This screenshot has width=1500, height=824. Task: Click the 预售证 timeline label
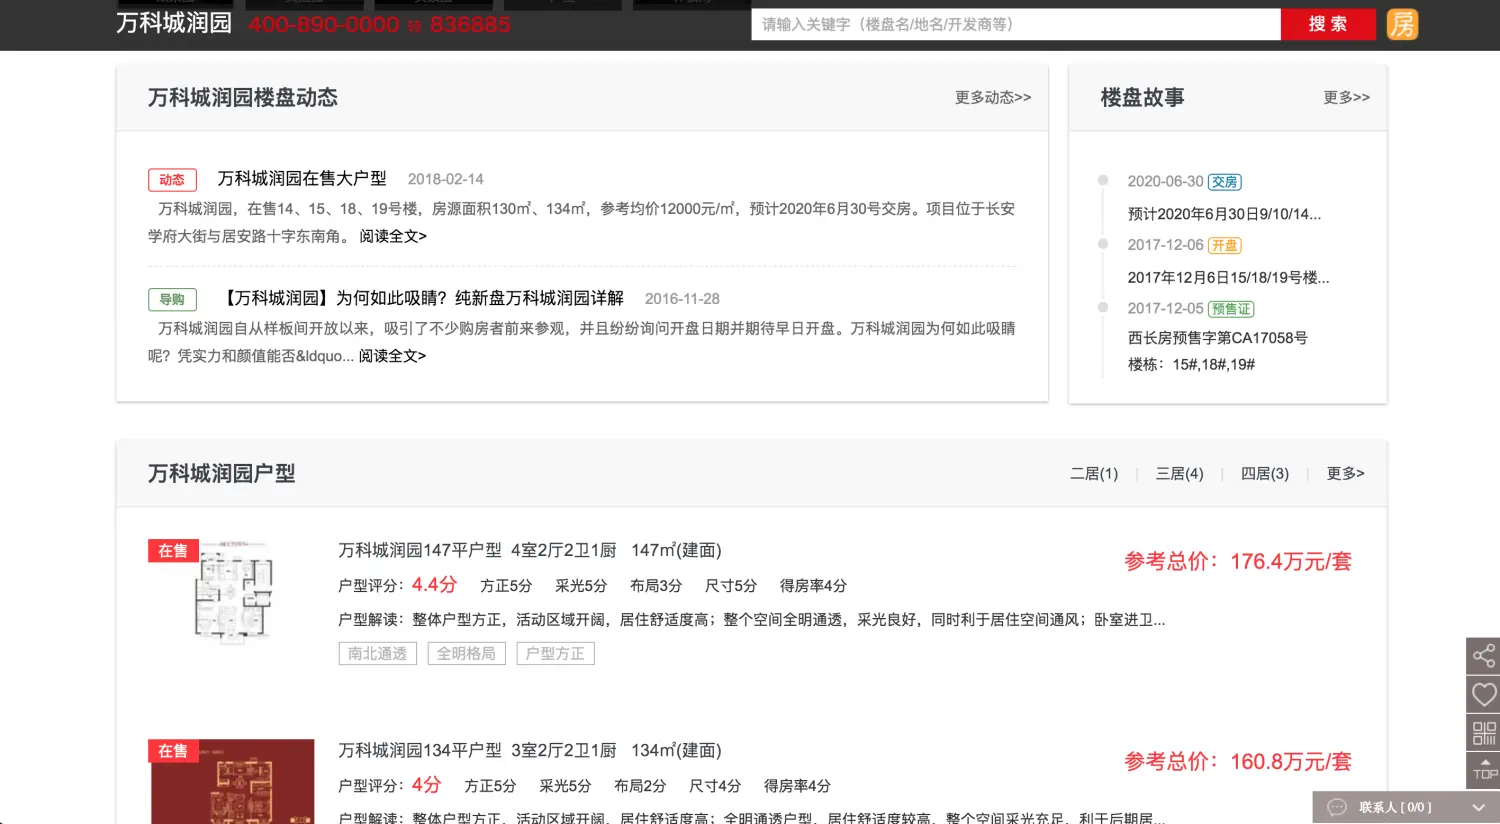click(1231, 309)
